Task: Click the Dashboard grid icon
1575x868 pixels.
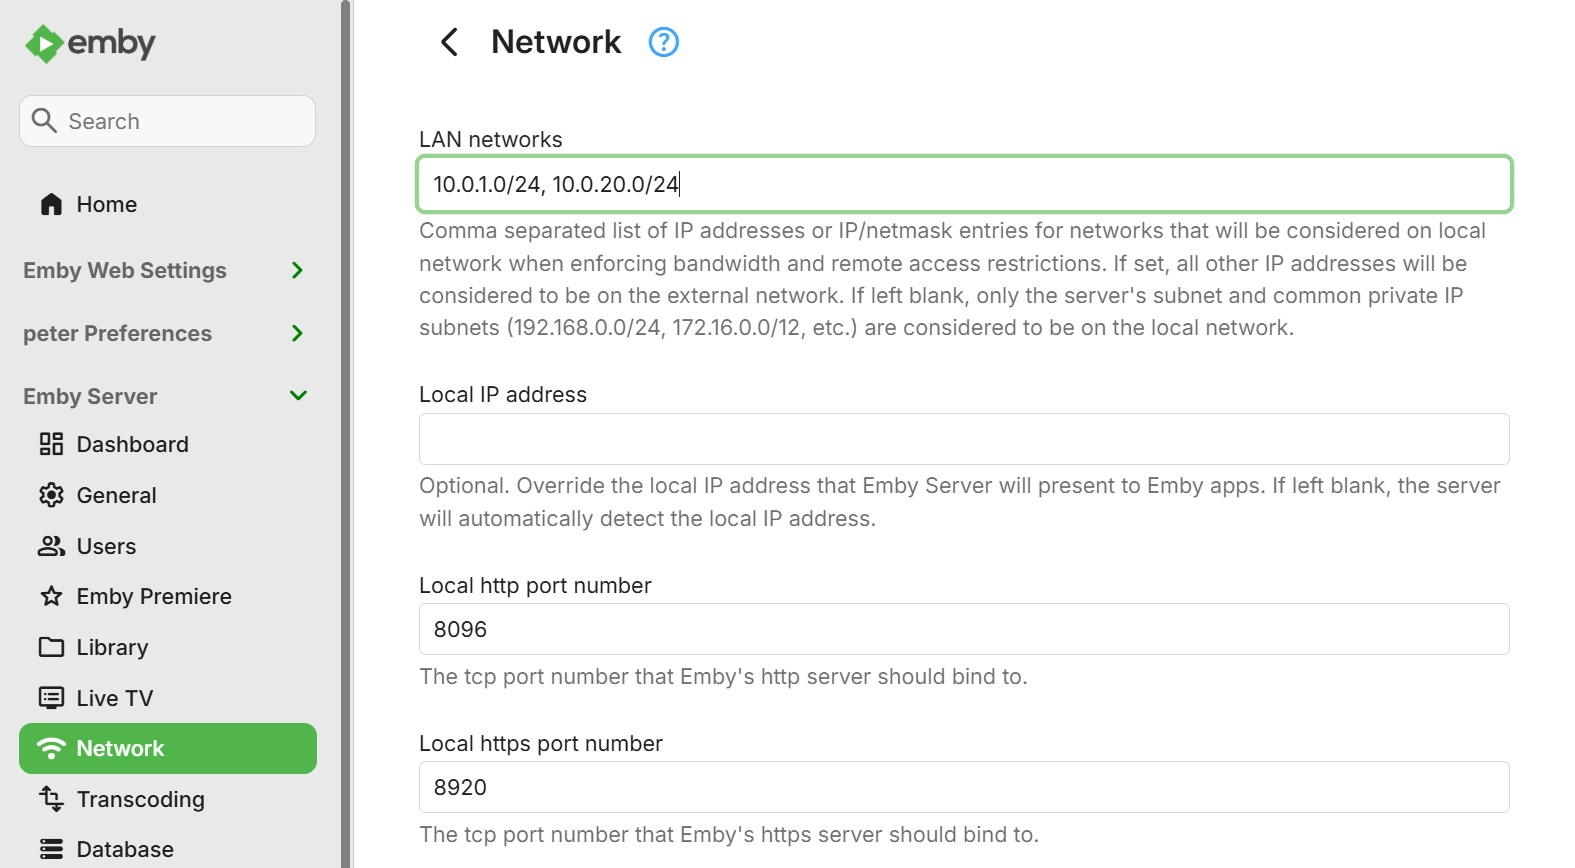Action: pos(51,444)
